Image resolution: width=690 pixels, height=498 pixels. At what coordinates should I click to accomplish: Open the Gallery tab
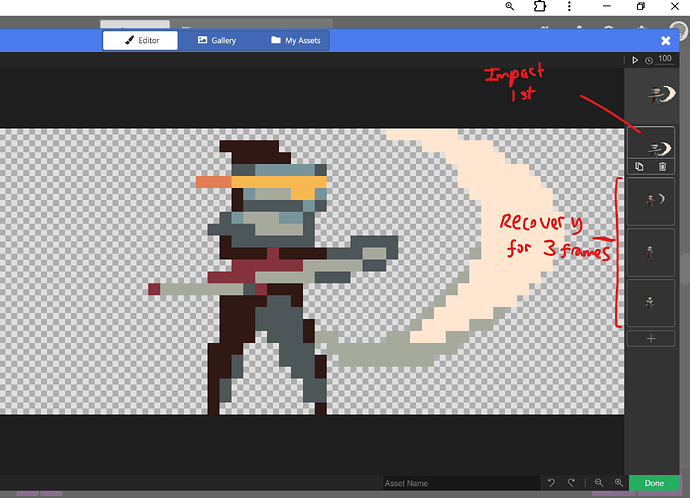pos(217,40)
